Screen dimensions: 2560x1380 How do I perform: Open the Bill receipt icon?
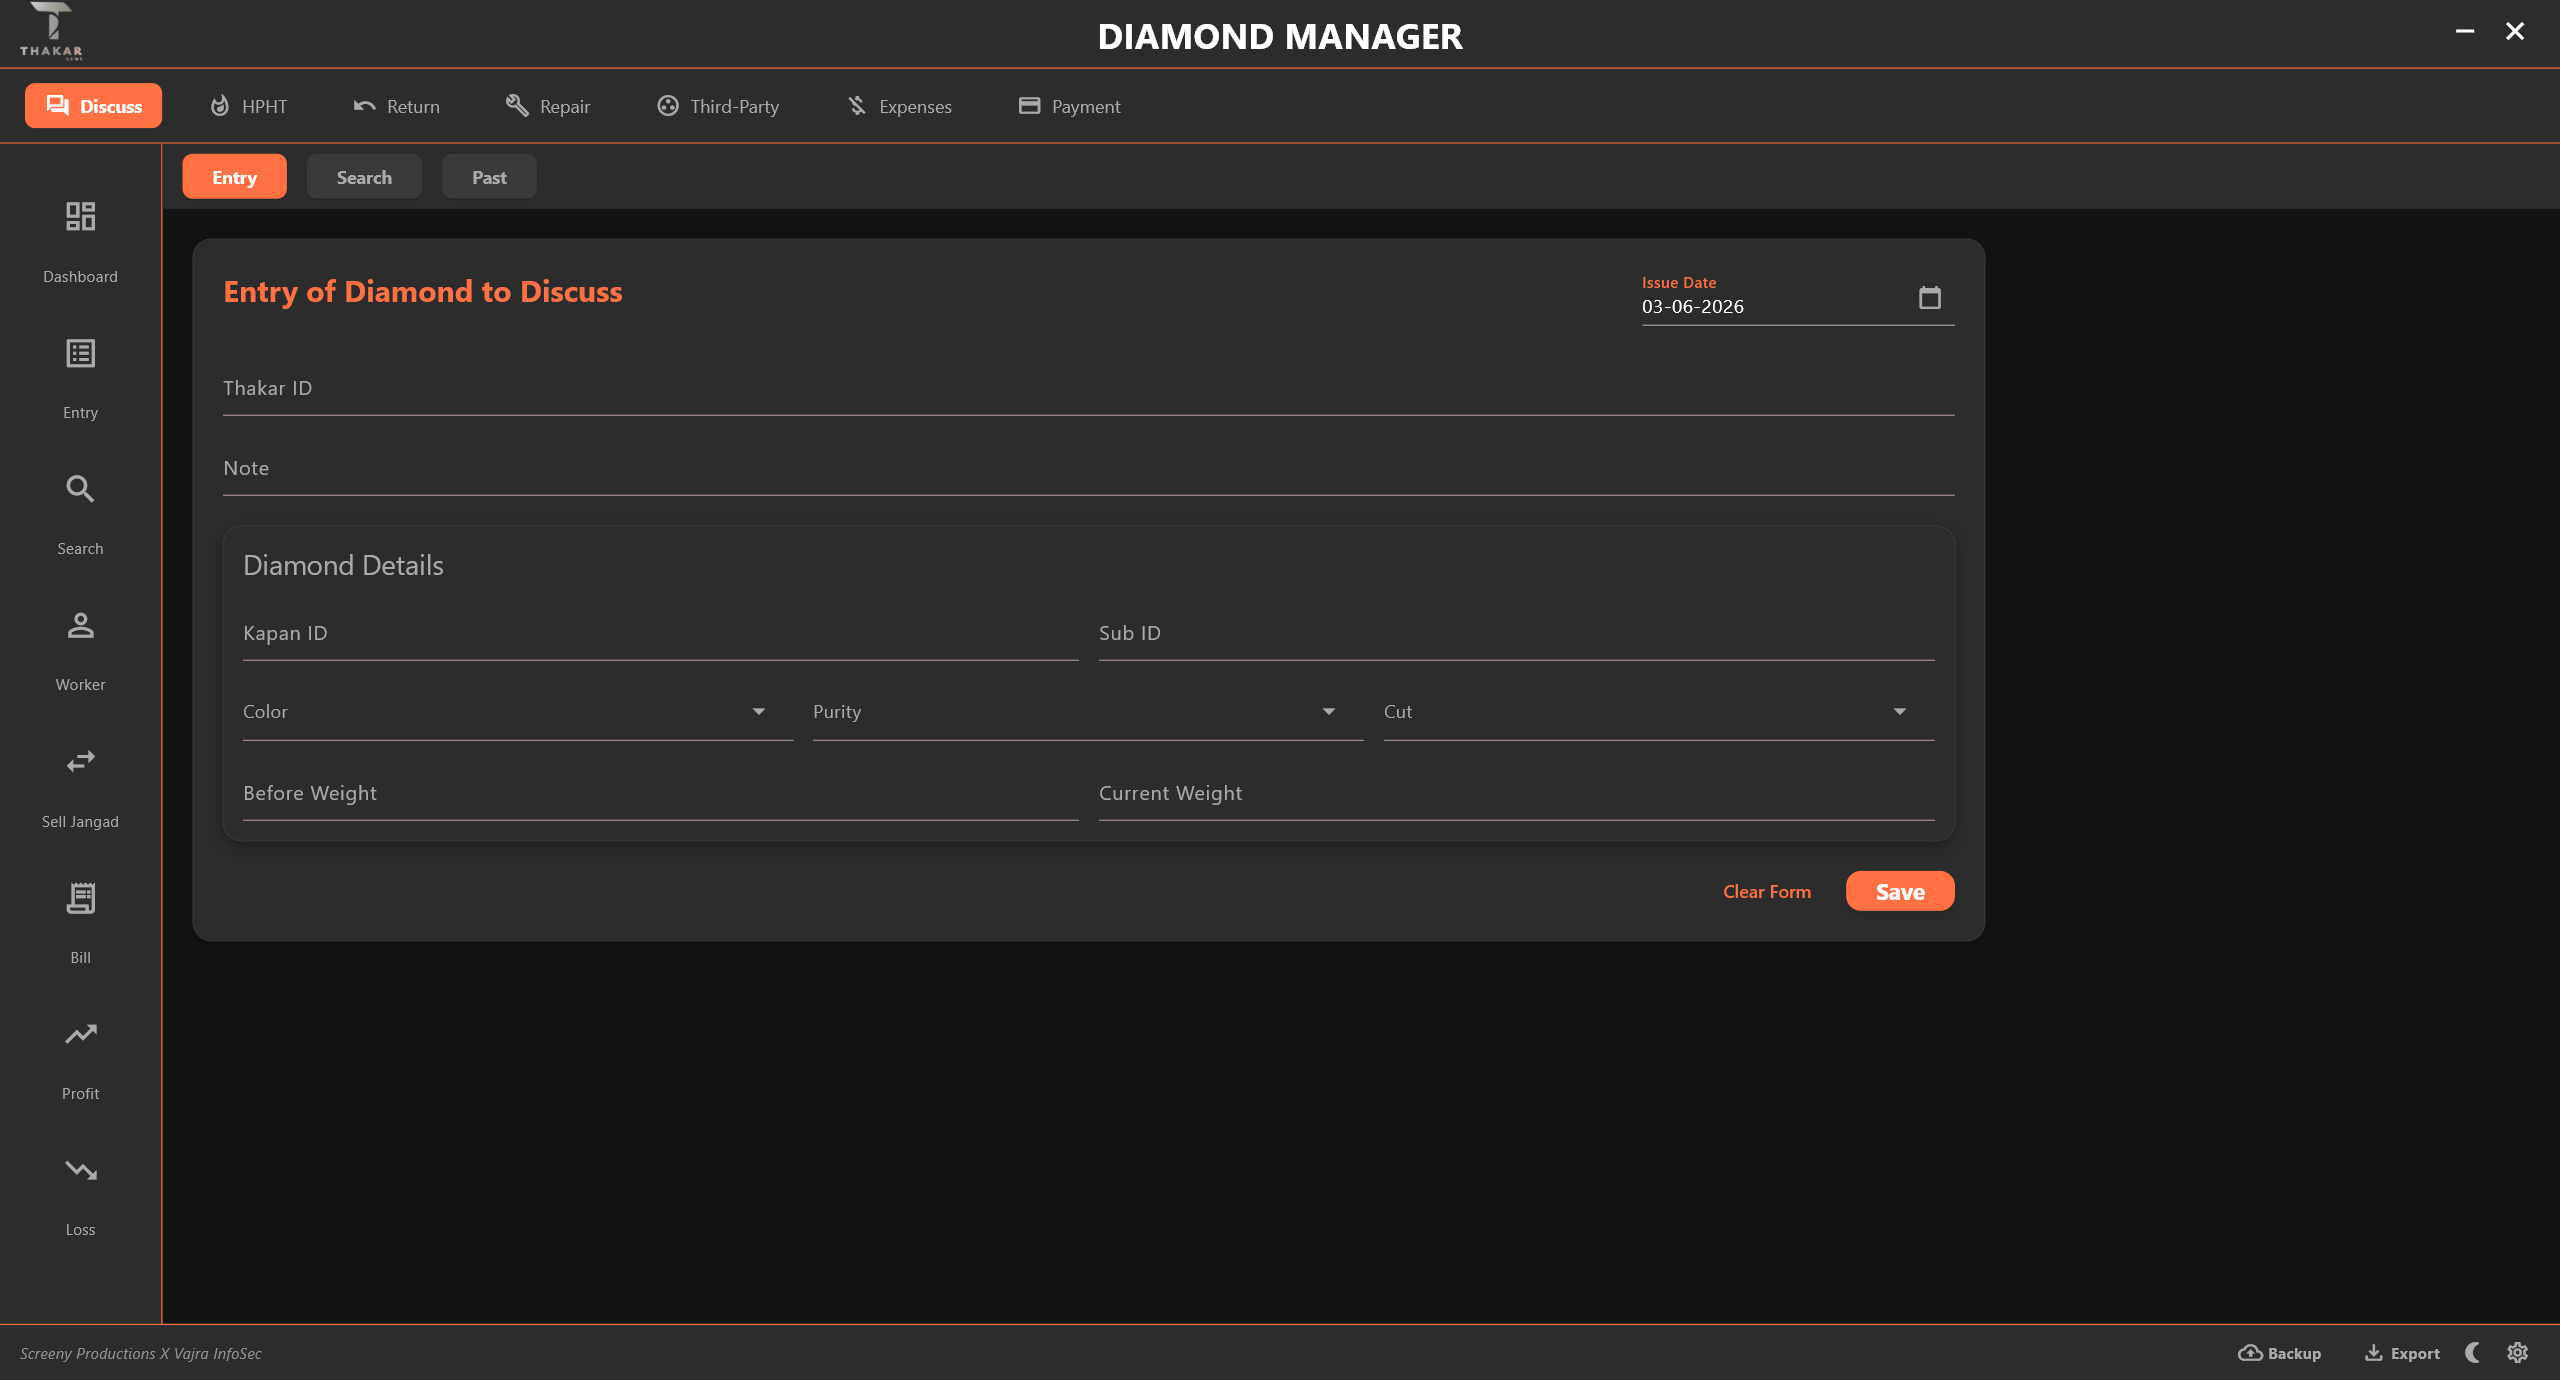coord(80,898)
